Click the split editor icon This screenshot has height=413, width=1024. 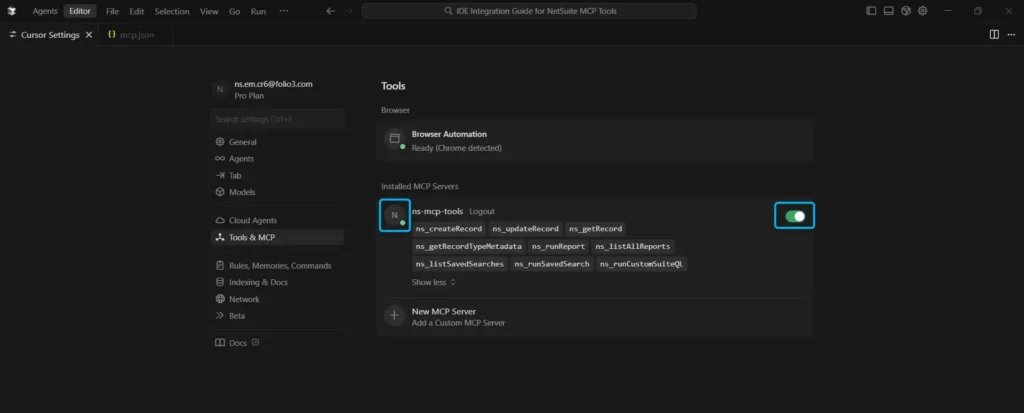pos(993,34)
